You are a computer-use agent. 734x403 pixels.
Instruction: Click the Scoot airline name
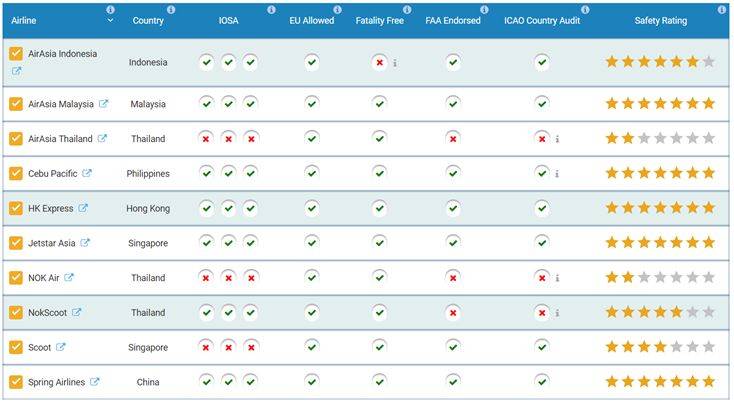pyautogui.click(x=39, y=348)
